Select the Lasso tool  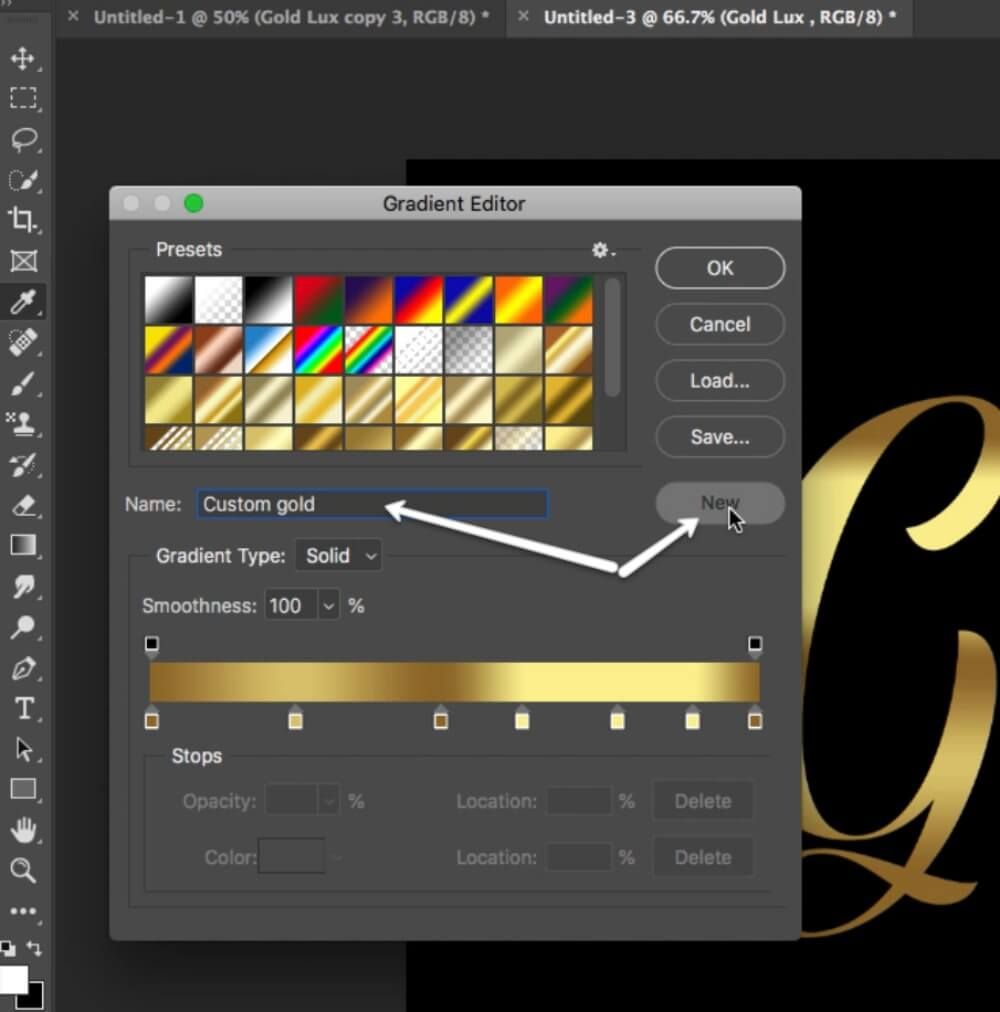[24, 139]
